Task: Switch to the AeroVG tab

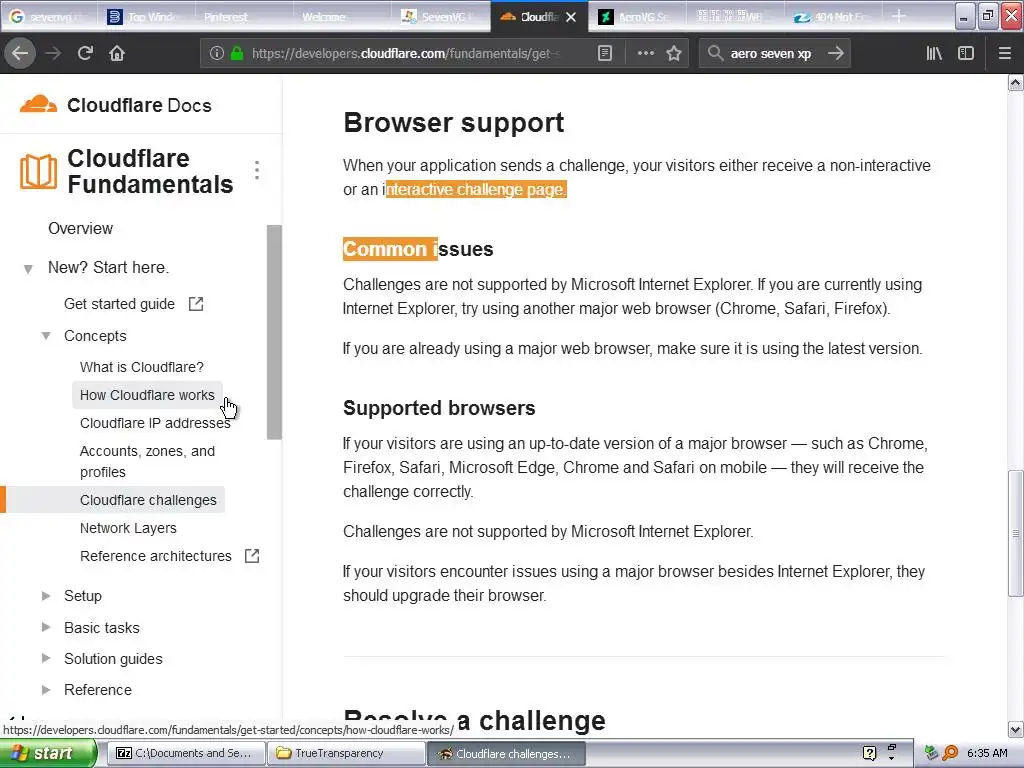Action: (x=637, y=17)
